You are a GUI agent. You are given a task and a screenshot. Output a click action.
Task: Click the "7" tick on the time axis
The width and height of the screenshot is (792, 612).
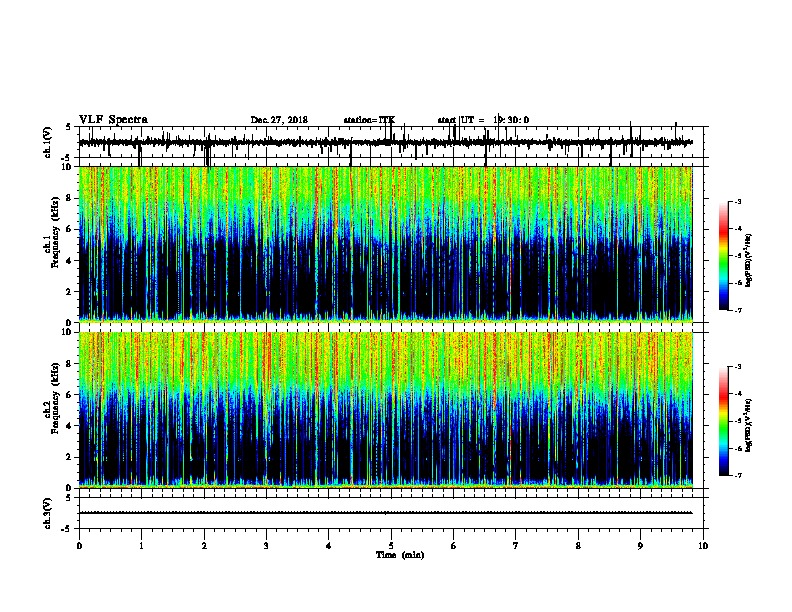click(516, 546)
